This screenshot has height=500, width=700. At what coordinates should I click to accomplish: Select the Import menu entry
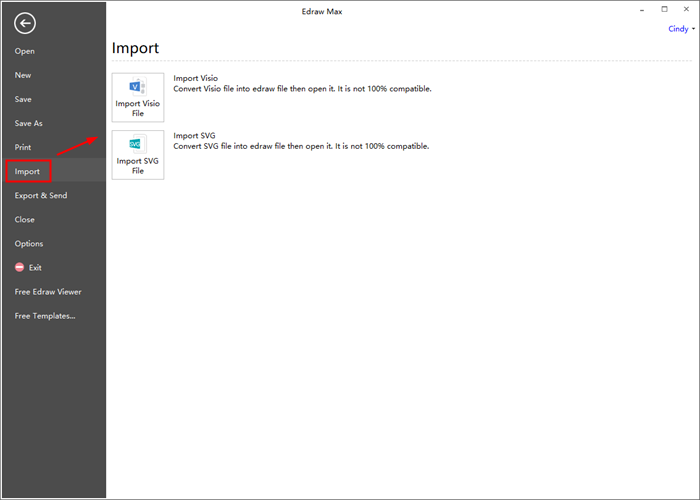27,171
